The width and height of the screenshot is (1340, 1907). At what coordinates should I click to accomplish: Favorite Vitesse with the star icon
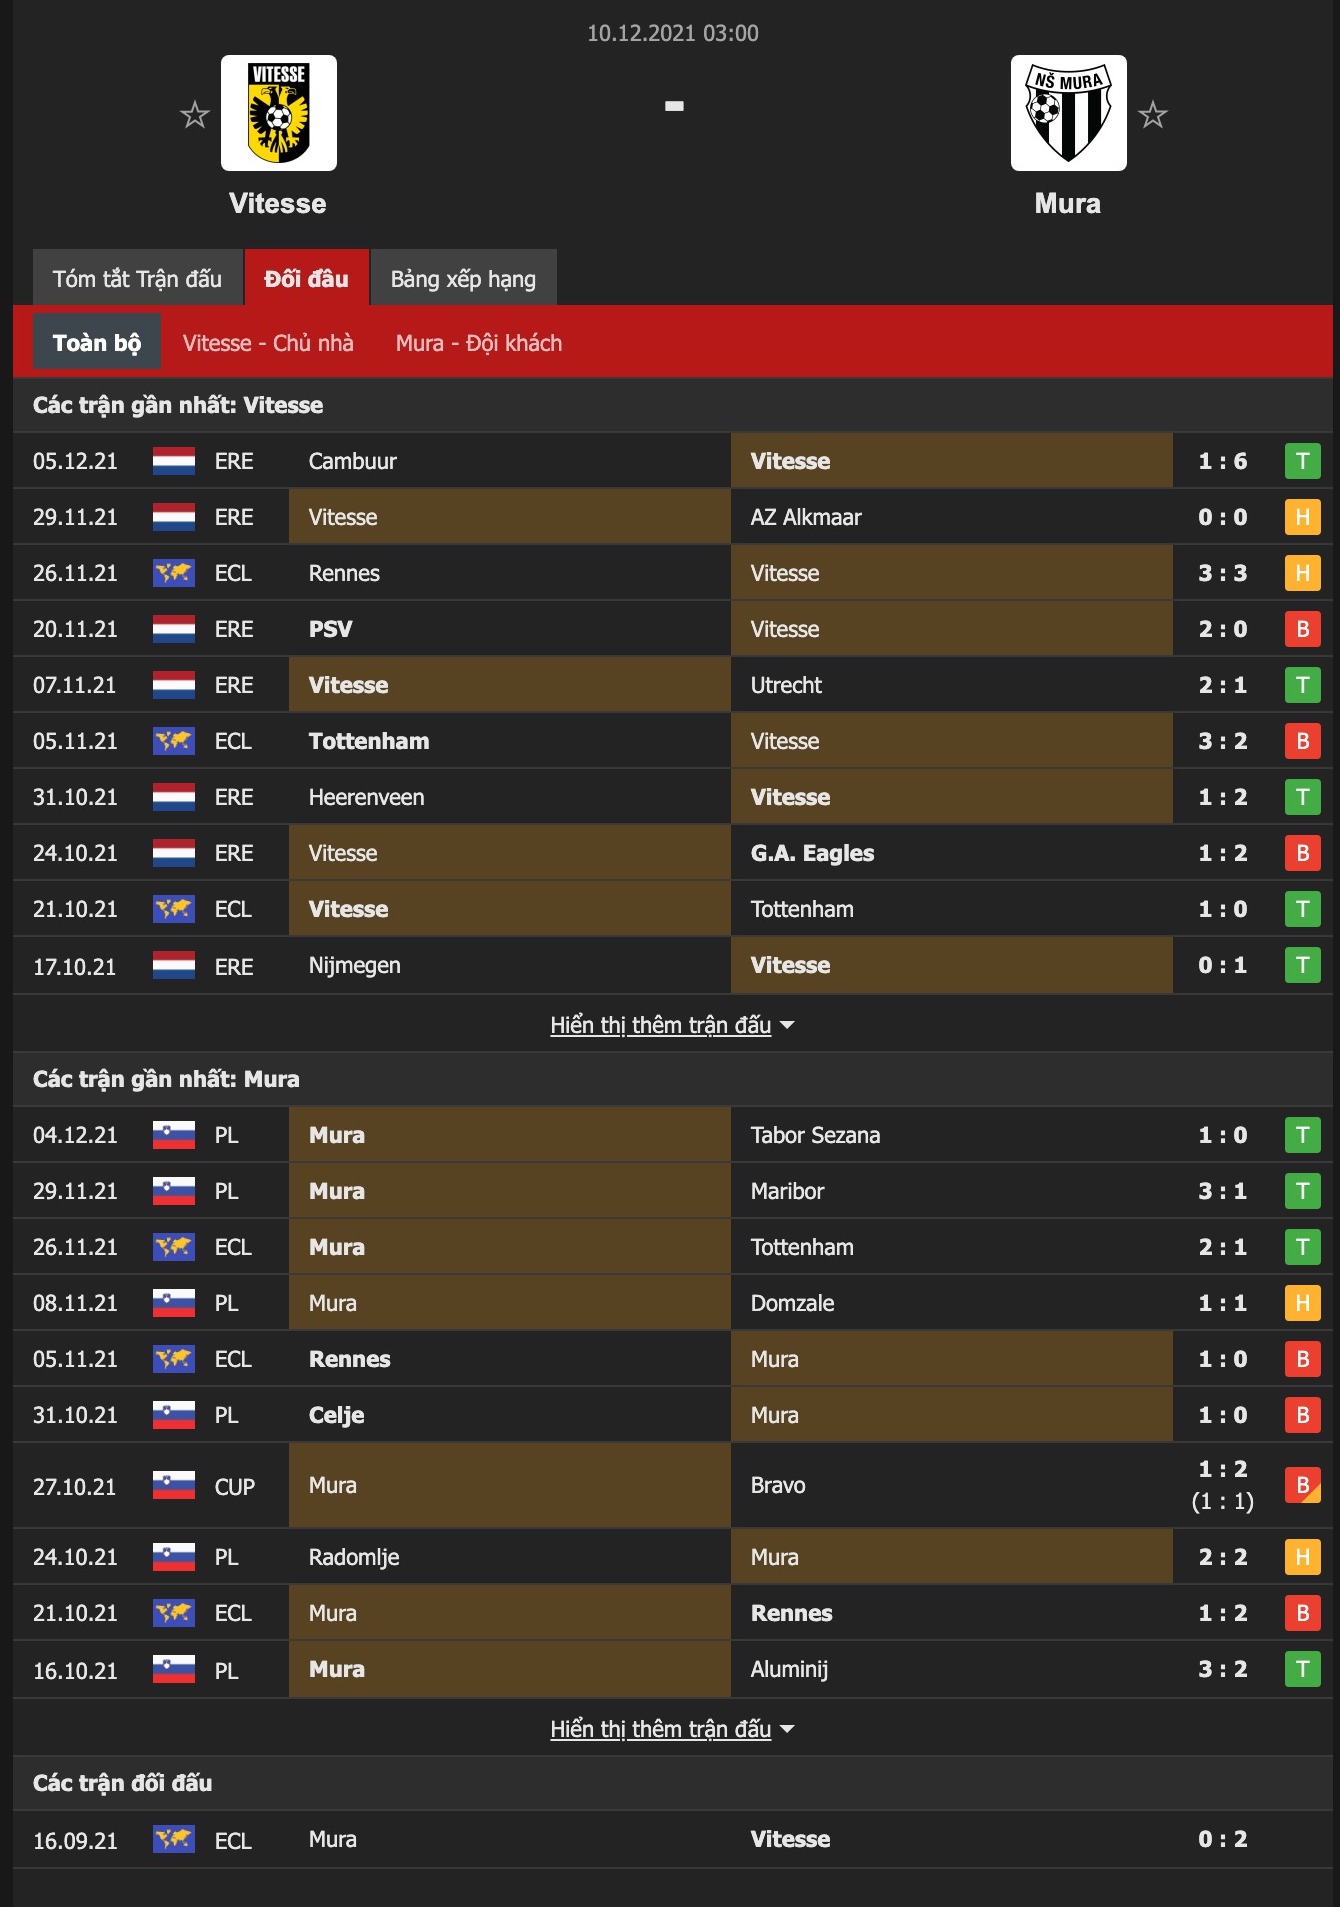tap(195, 115)
